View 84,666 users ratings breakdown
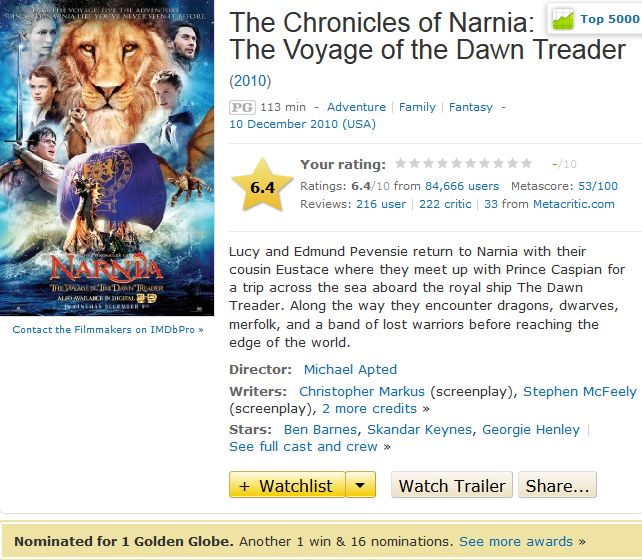 point(462,186)
